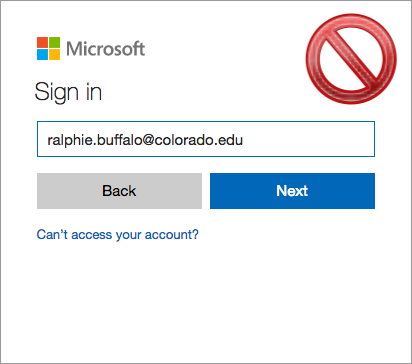Click the Microsoft wordmark text

click(106, 49)
